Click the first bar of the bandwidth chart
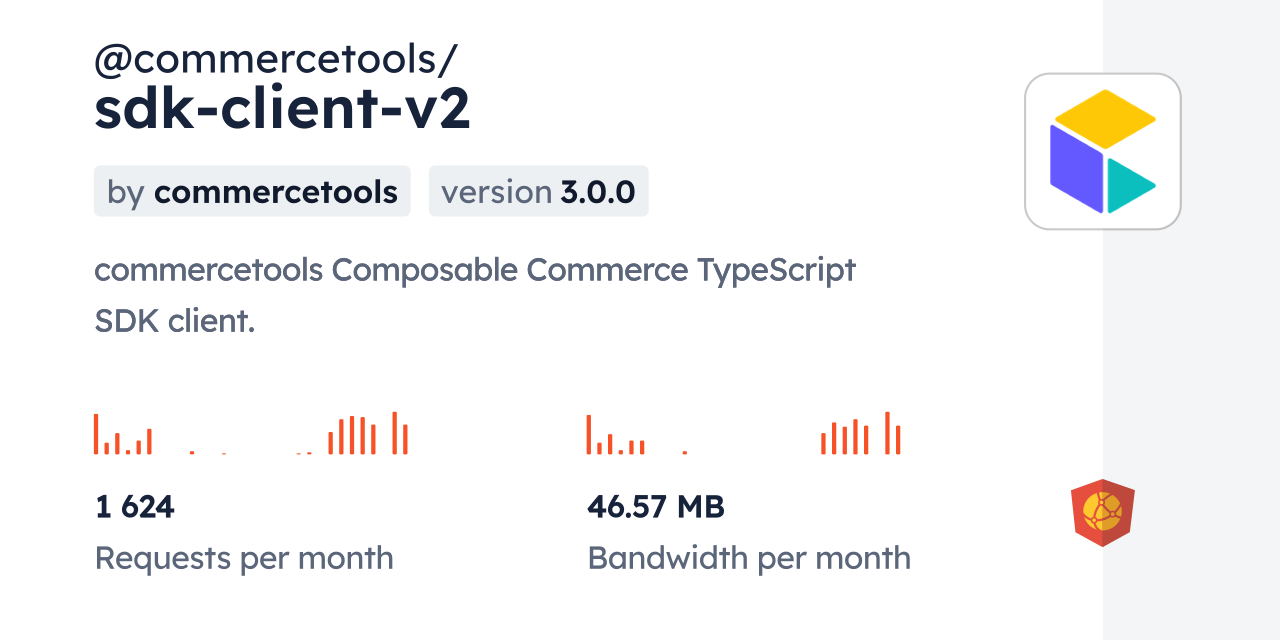The height and width of the screenshot is (640, 1280). [589, 435]
